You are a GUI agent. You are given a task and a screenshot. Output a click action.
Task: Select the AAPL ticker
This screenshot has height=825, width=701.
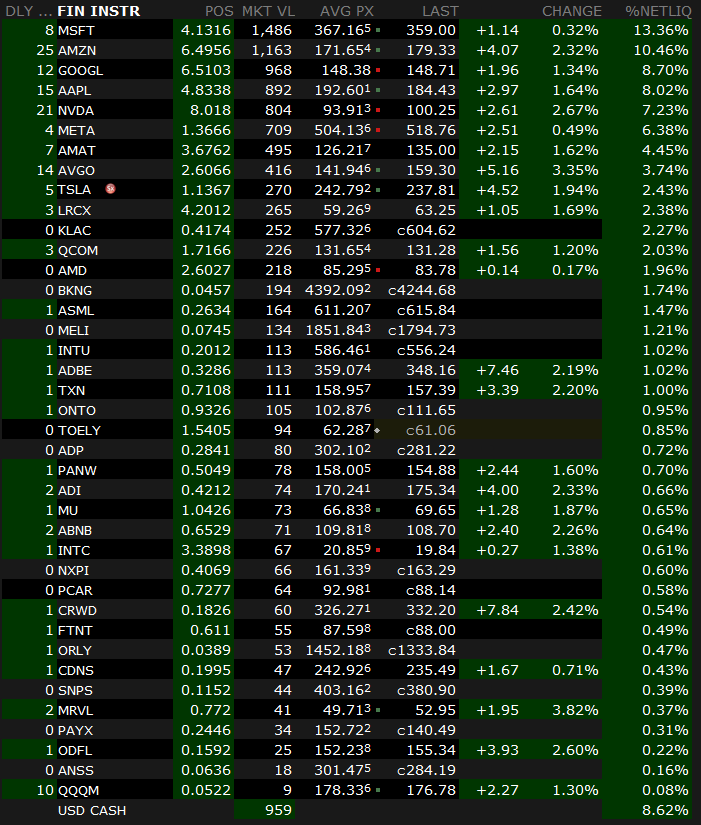pos(74,90)
